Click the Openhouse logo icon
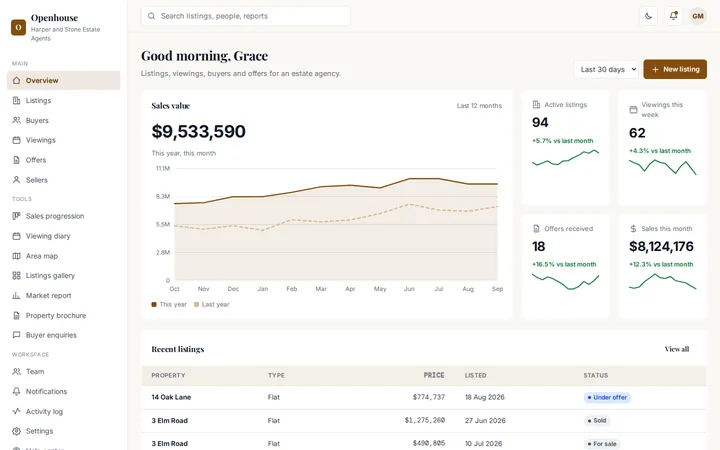Screen dimensions: 720x450 pos(18,27)
